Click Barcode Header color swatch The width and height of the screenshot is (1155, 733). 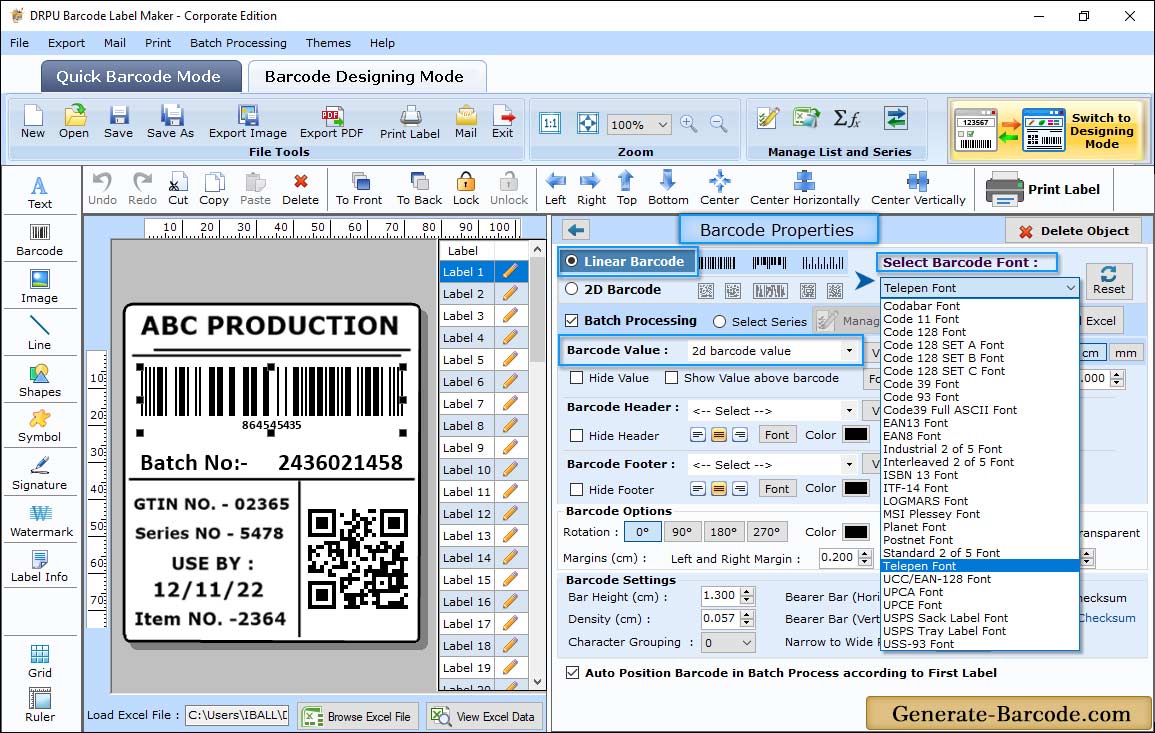855,434
